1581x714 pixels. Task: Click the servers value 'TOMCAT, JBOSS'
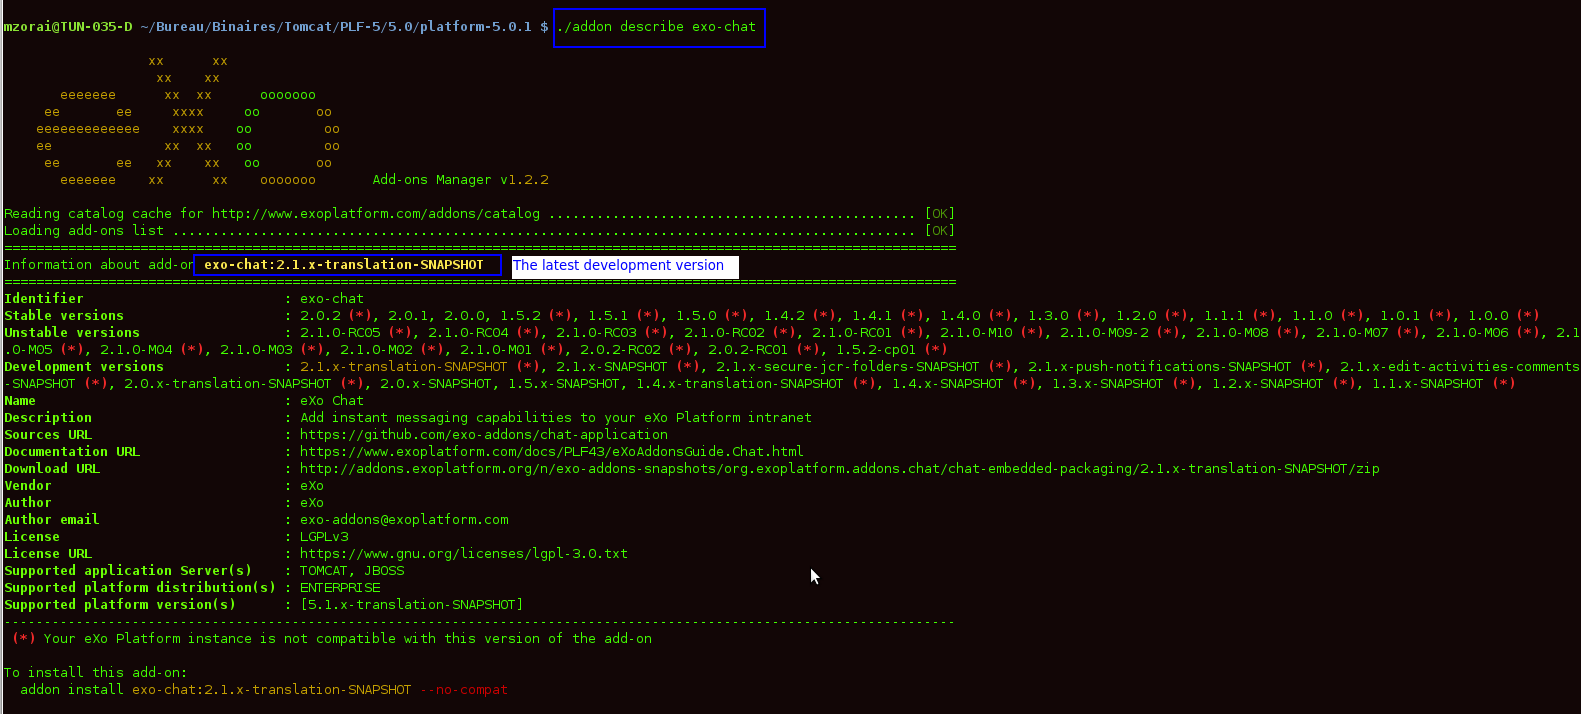tap(352, 571)
